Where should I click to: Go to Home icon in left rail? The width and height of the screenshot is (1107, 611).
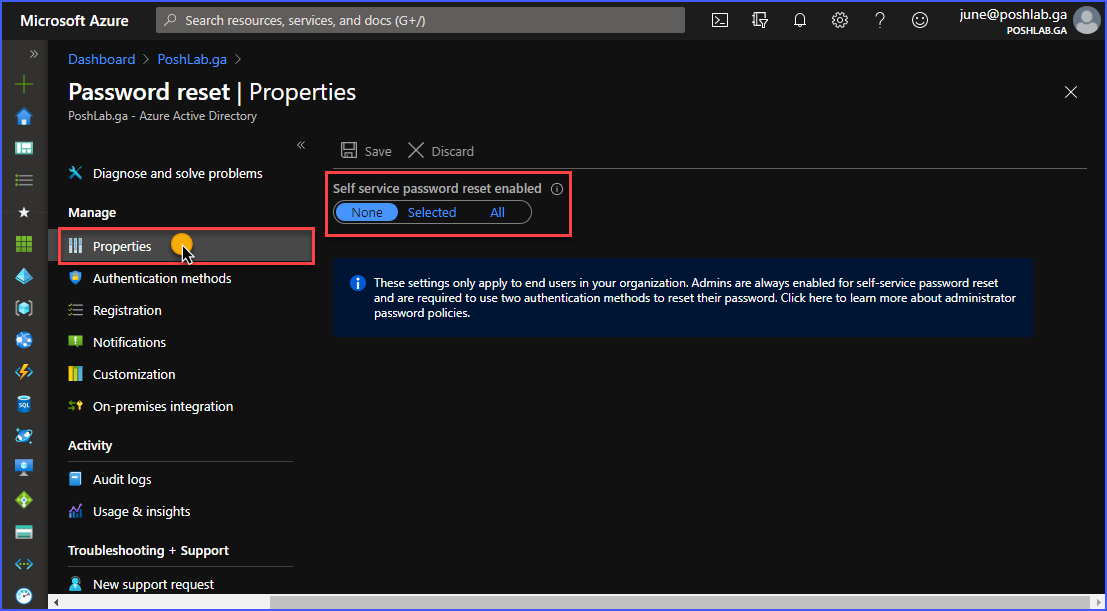[x=24, y=116]
